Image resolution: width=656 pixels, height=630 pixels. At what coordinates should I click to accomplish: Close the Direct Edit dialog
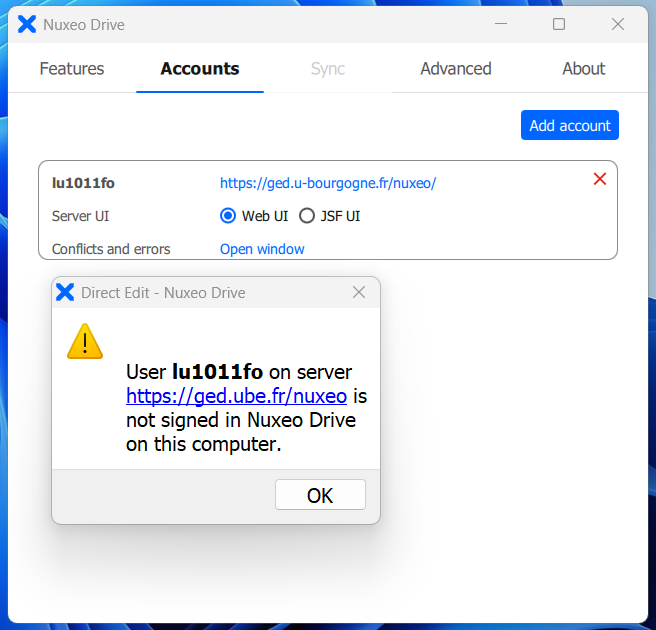coord(359,292)
